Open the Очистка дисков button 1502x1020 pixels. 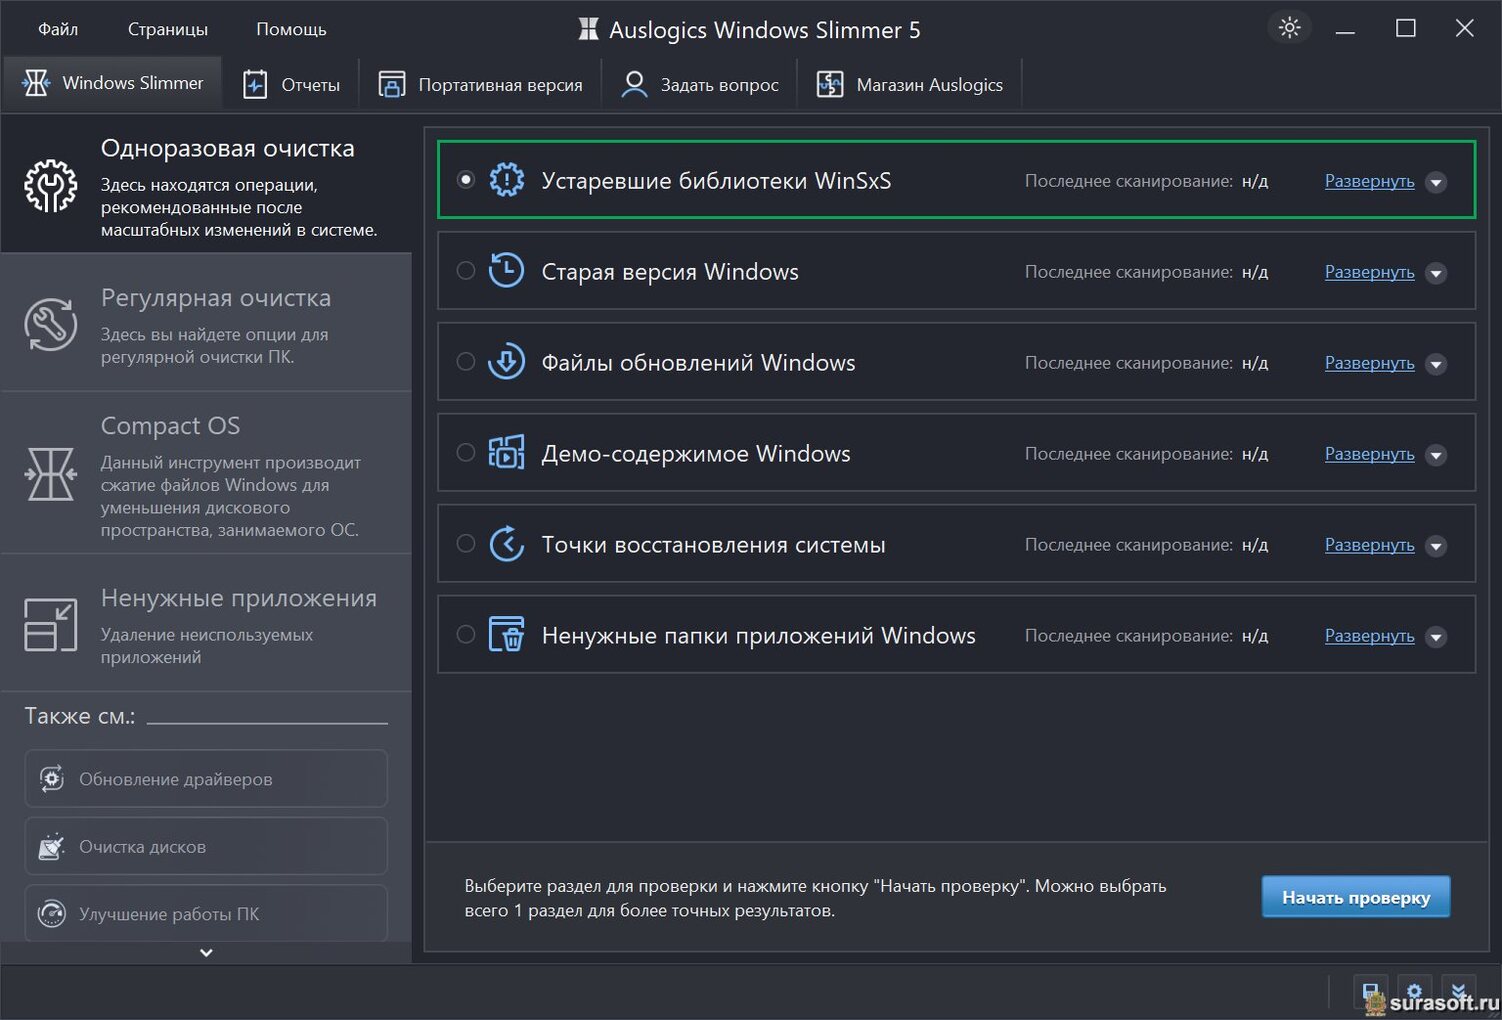click(x=206, y=846)
